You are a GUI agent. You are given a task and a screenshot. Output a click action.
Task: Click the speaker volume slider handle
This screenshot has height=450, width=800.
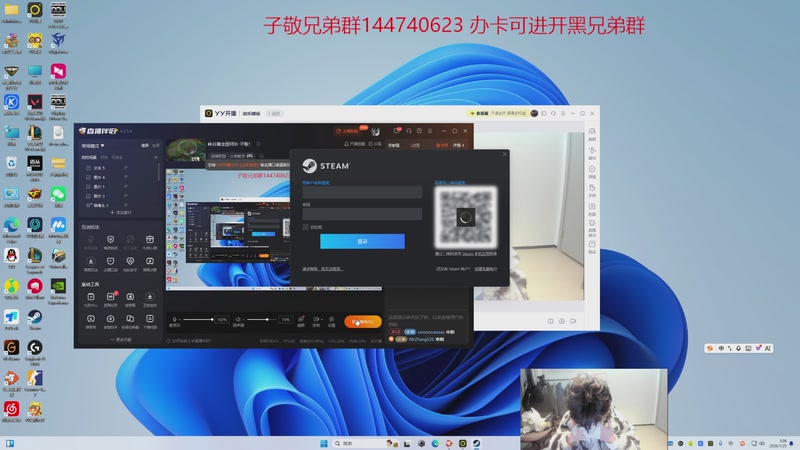click(x=267, y=319)
